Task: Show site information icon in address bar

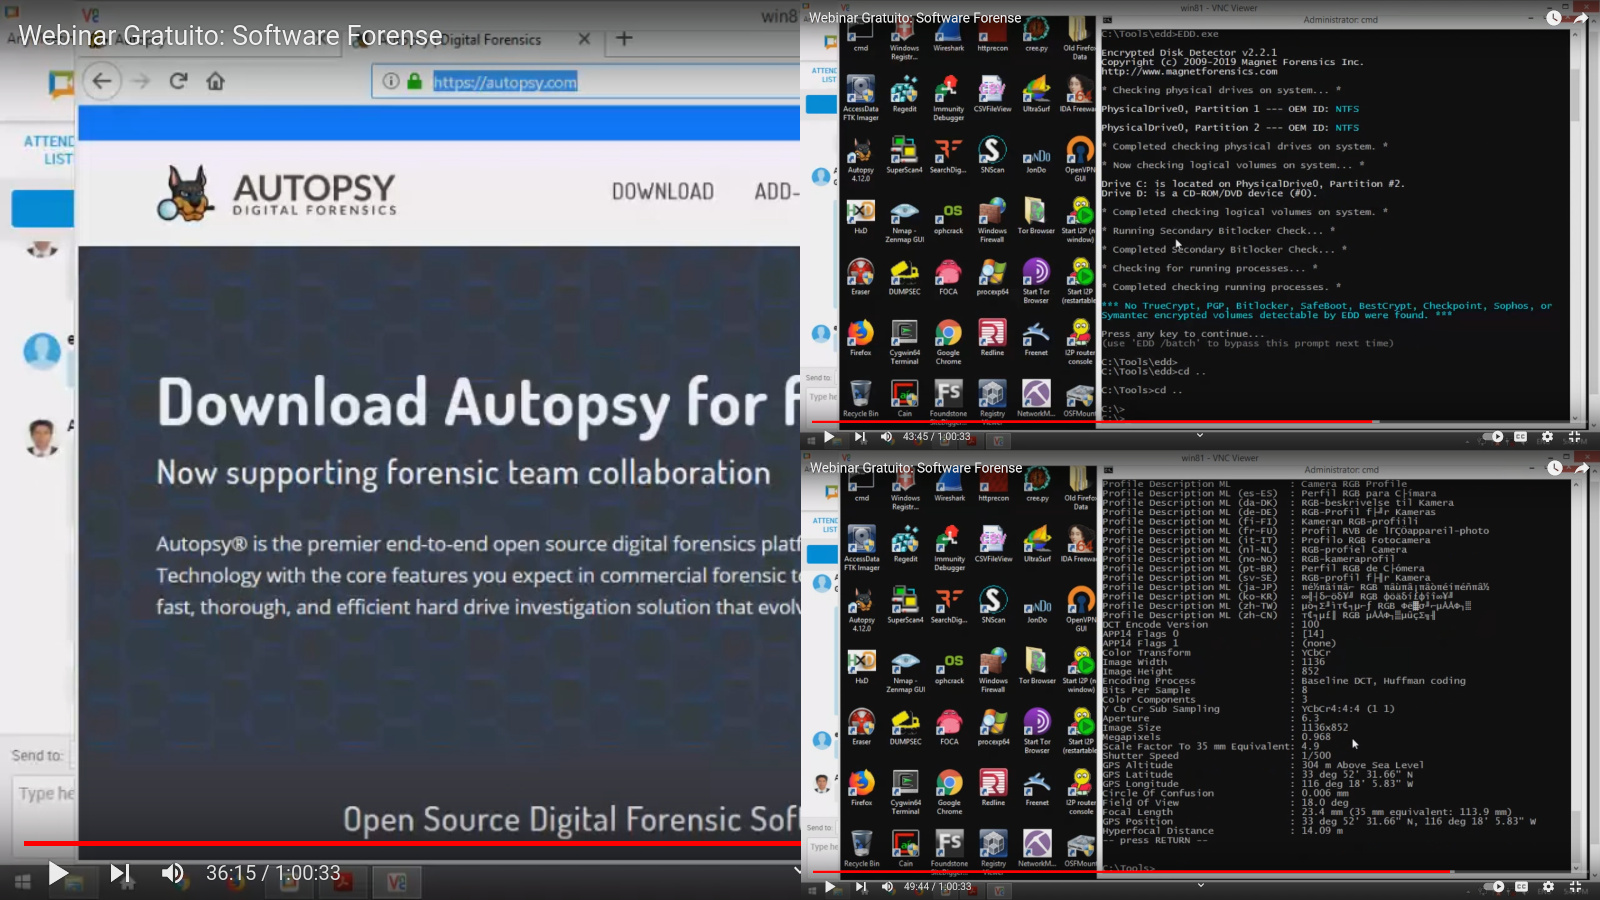Action: pyautogui.click(x=391, y=81)
